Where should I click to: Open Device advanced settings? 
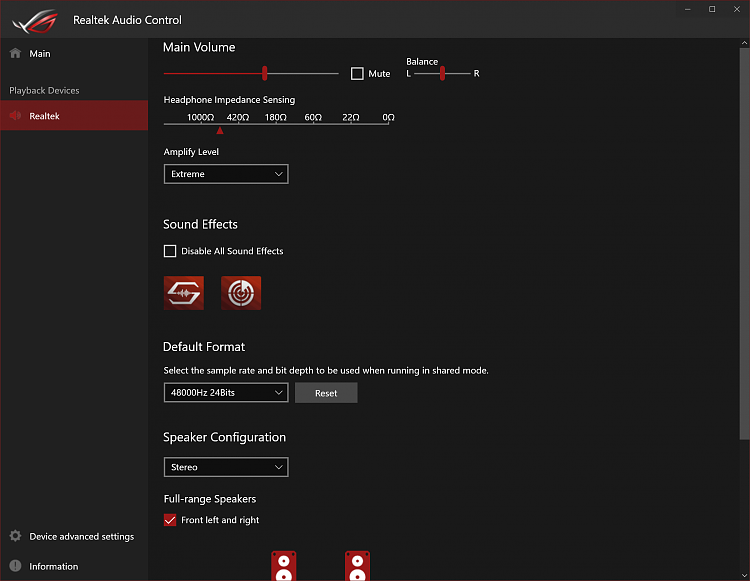[x=74, y=537]
